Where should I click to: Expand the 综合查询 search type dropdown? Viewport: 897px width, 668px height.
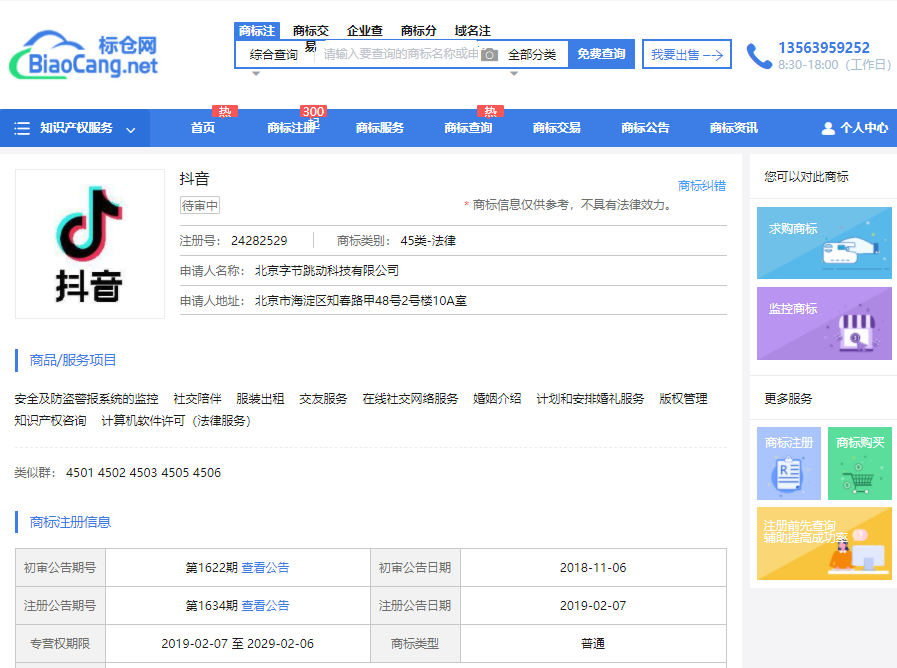(x=274, y=55)
